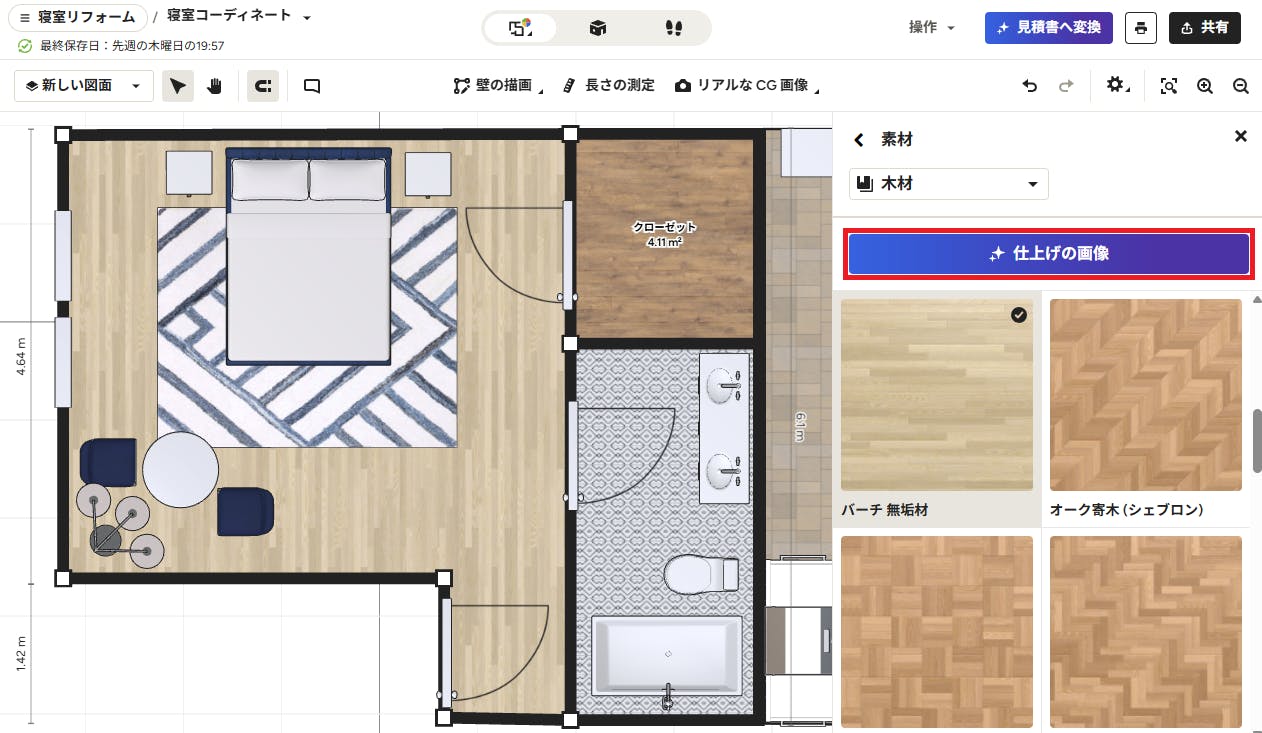Click the 共有 share button
This screenshot has width=1262, height=733.
[x=1204, y=28]
